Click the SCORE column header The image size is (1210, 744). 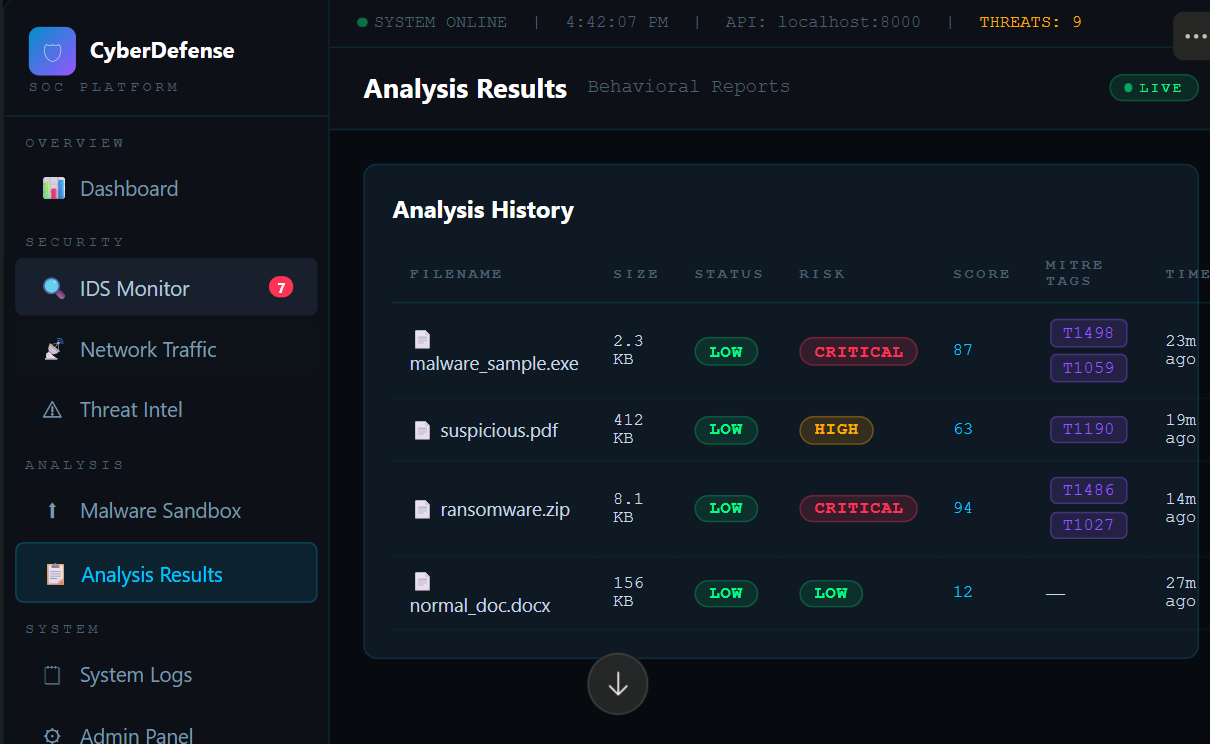(981, 274)
